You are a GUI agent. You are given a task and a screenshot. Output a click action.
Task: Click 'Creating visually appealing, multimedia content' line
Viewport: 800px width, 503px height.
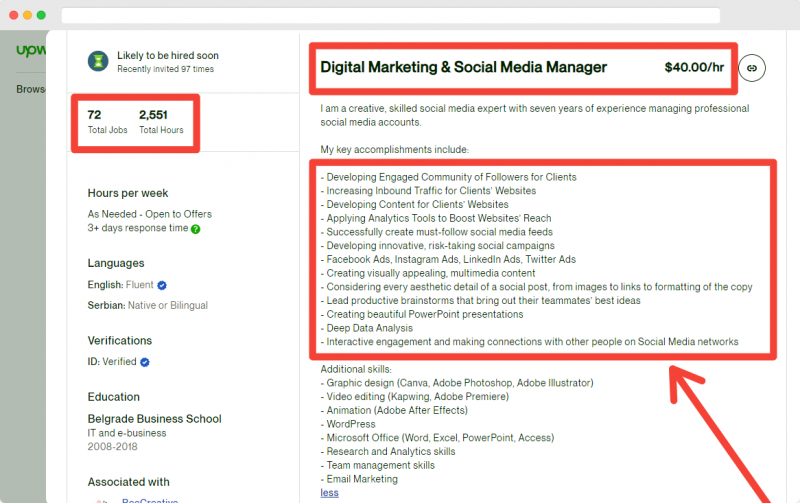click(x=428, y=273)
